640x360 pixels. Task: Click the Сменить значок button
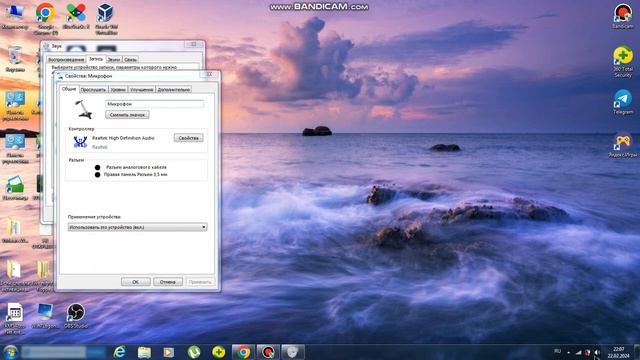(x=127, y=115)
